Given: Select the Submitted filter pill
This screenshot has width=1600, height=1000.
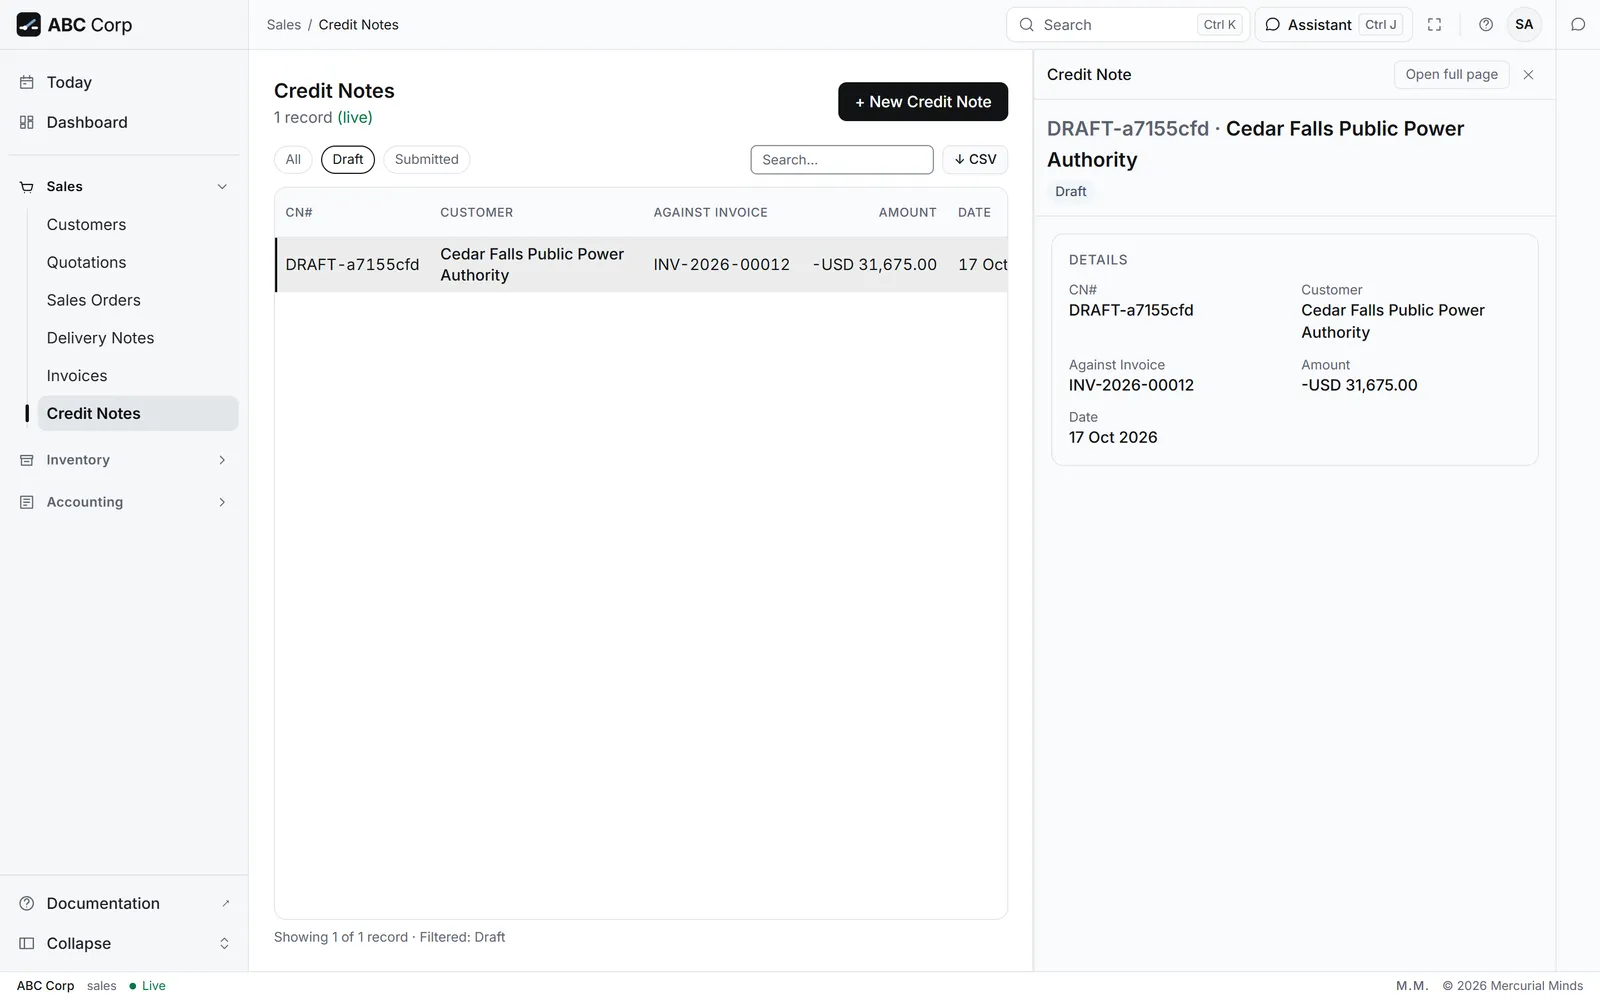Looking at the screenshot, I should tap(427, 159).
